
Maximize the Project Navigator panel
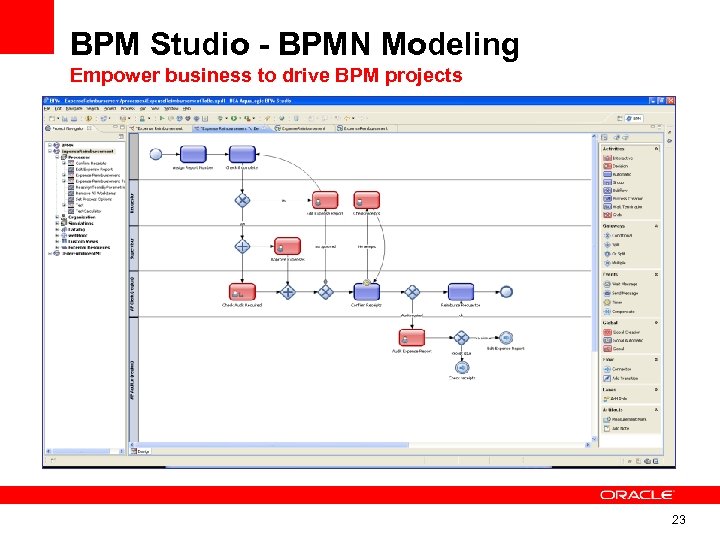122,127
